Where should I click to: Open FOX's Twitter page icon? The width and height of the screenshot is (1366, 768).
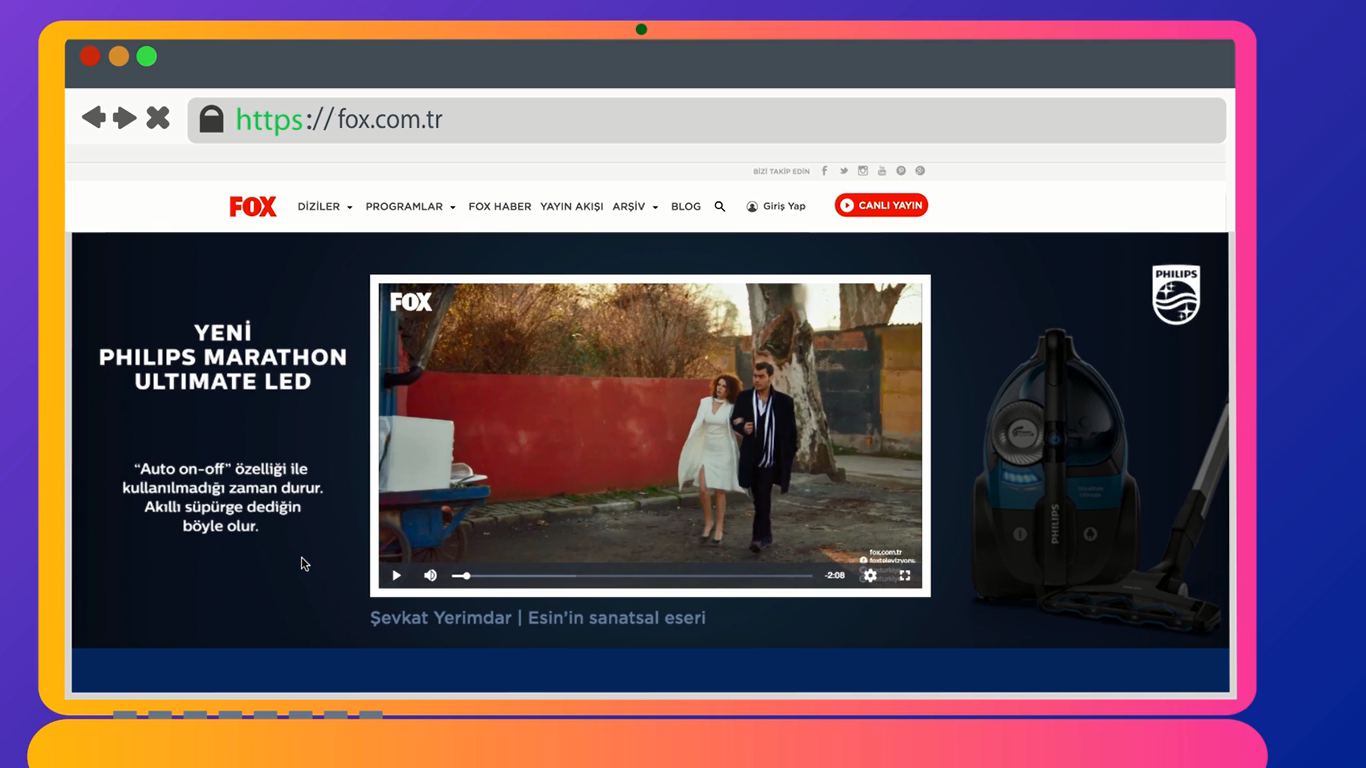(x=843, y=171)
